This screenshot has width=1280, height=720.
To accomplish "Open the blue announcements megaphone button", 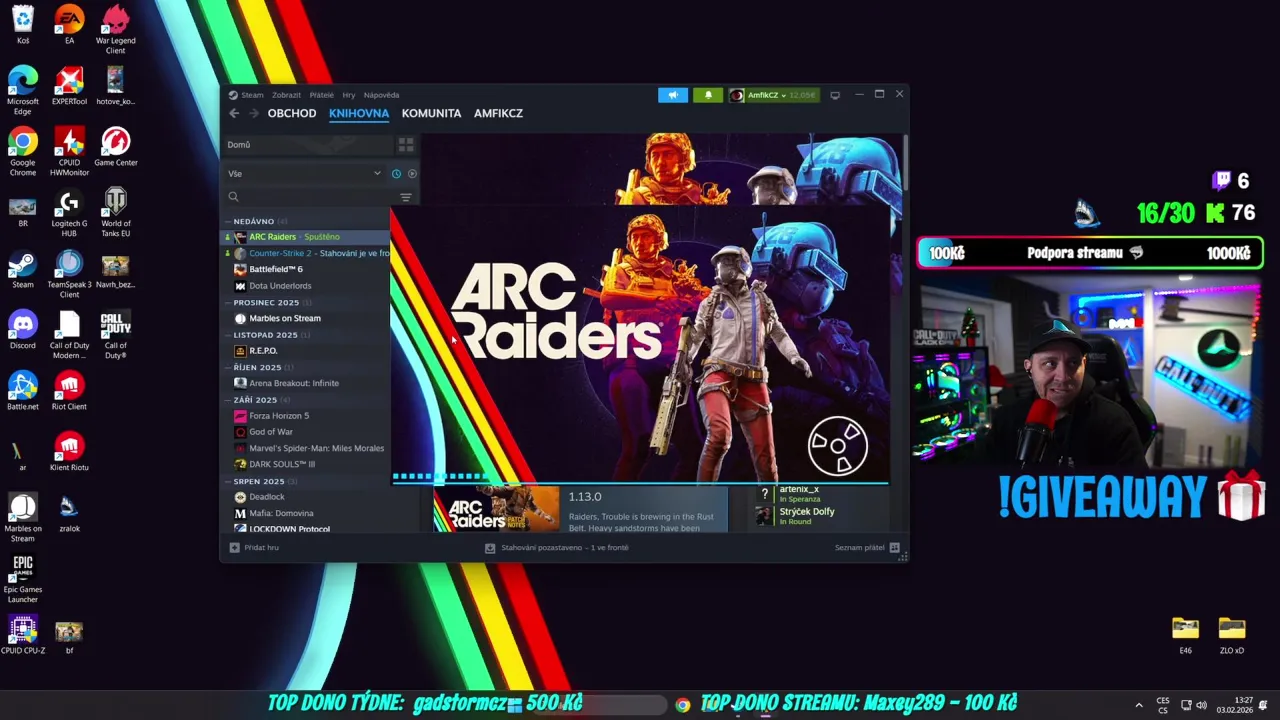I will tap(673, 95).
